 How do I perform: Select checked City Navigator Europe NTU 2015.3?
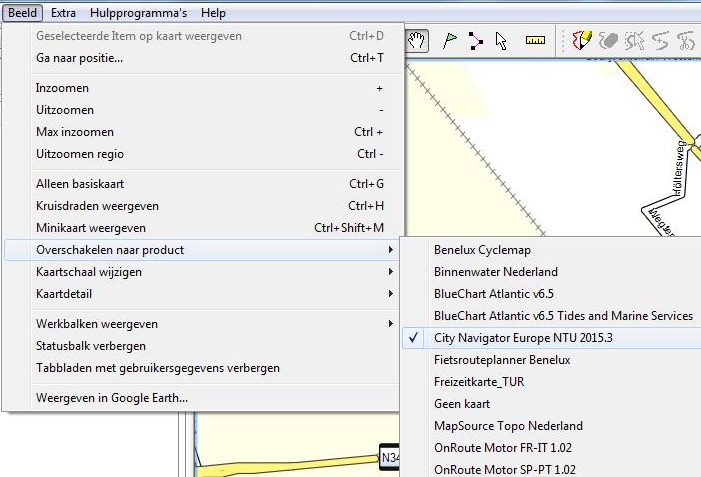(551, 338)
